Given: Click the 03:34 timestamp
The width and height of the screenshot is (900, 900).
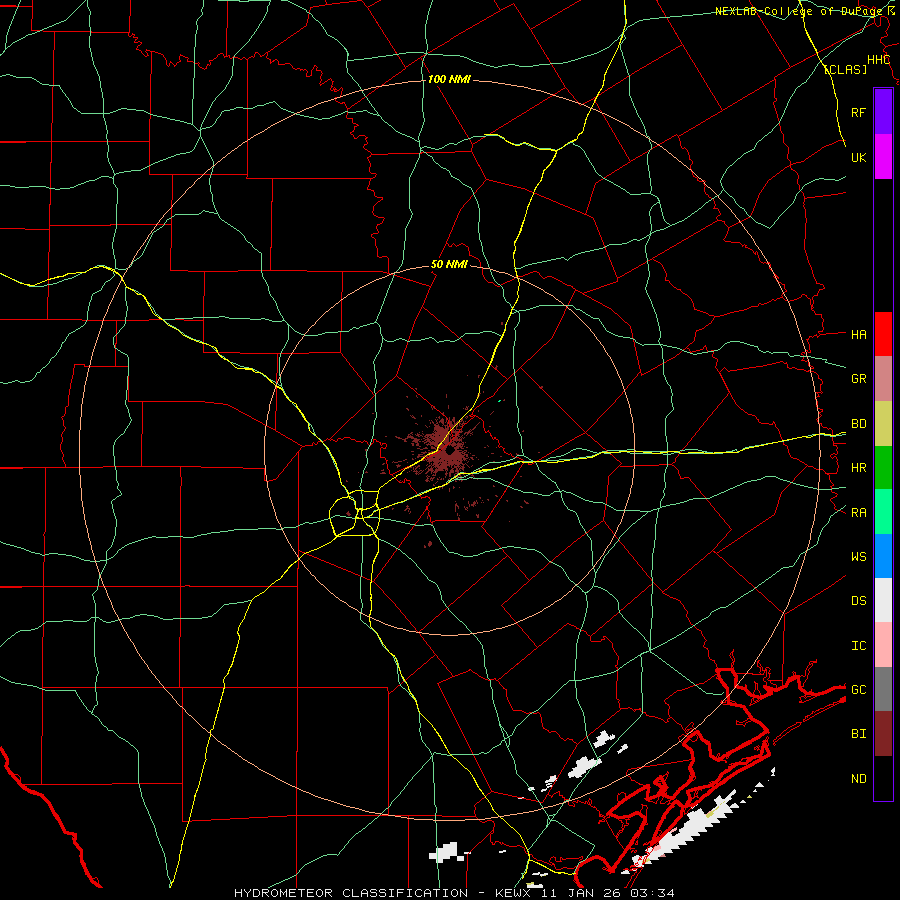Looking at the screenshot, I should tap(652, 893).
